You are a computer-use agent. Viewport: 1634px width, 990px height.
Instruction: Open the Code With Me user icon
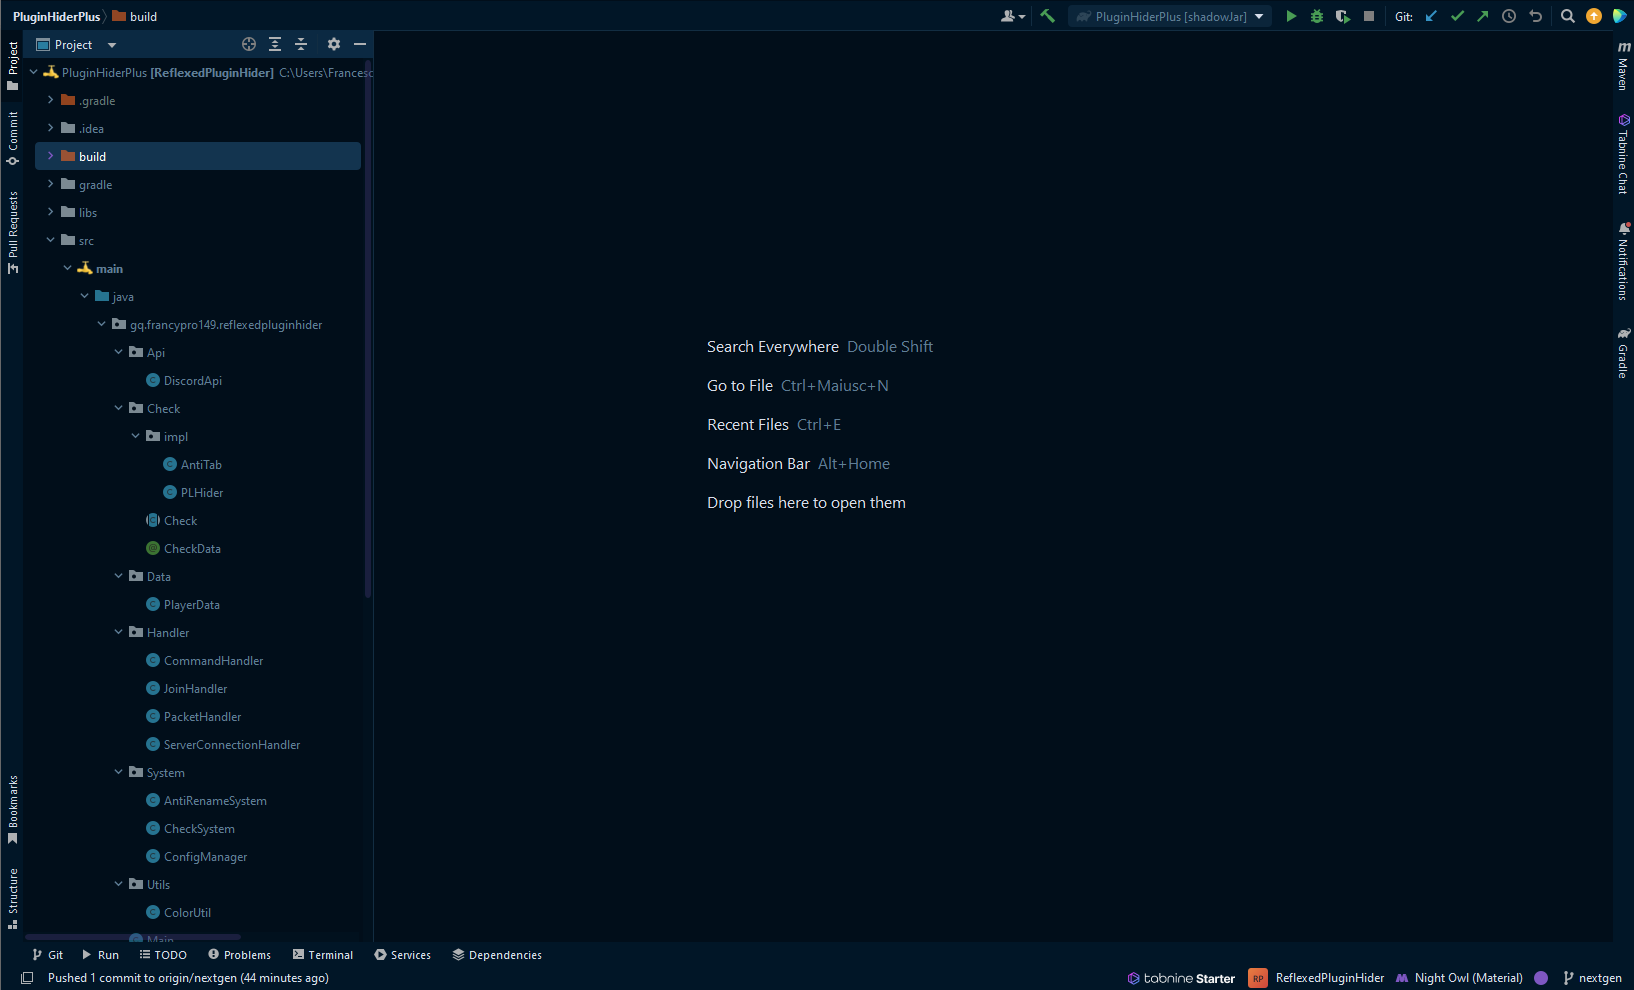(1013, 16)
